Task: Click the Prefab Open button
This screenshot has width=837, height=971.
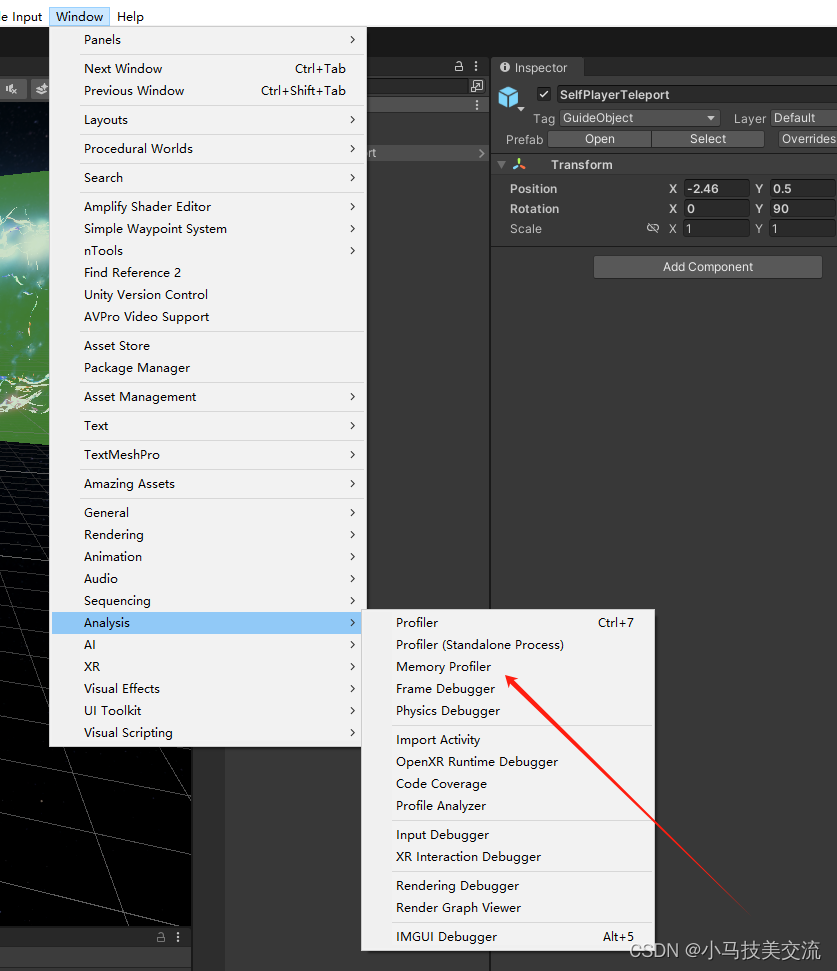Action: pos(598,139)
